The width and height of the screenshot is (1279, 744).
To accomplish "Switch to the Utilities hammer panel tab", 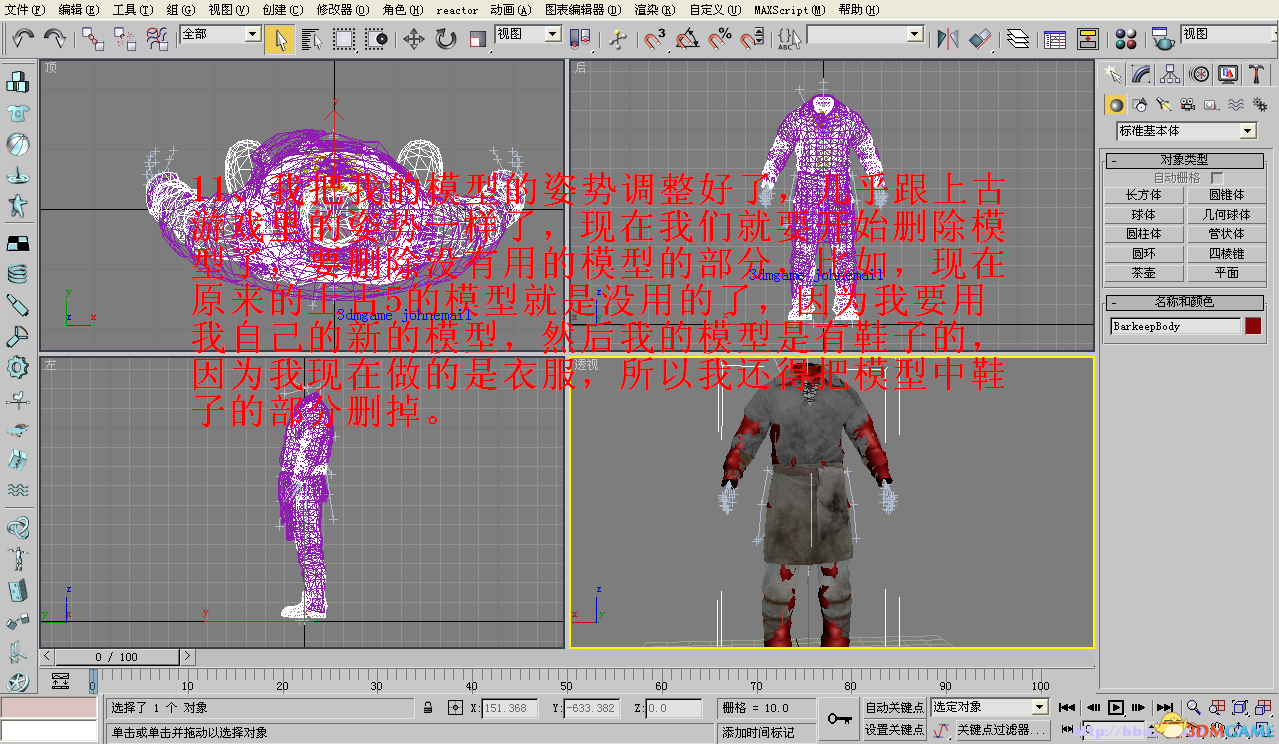I will click(x=1257, y=74).
